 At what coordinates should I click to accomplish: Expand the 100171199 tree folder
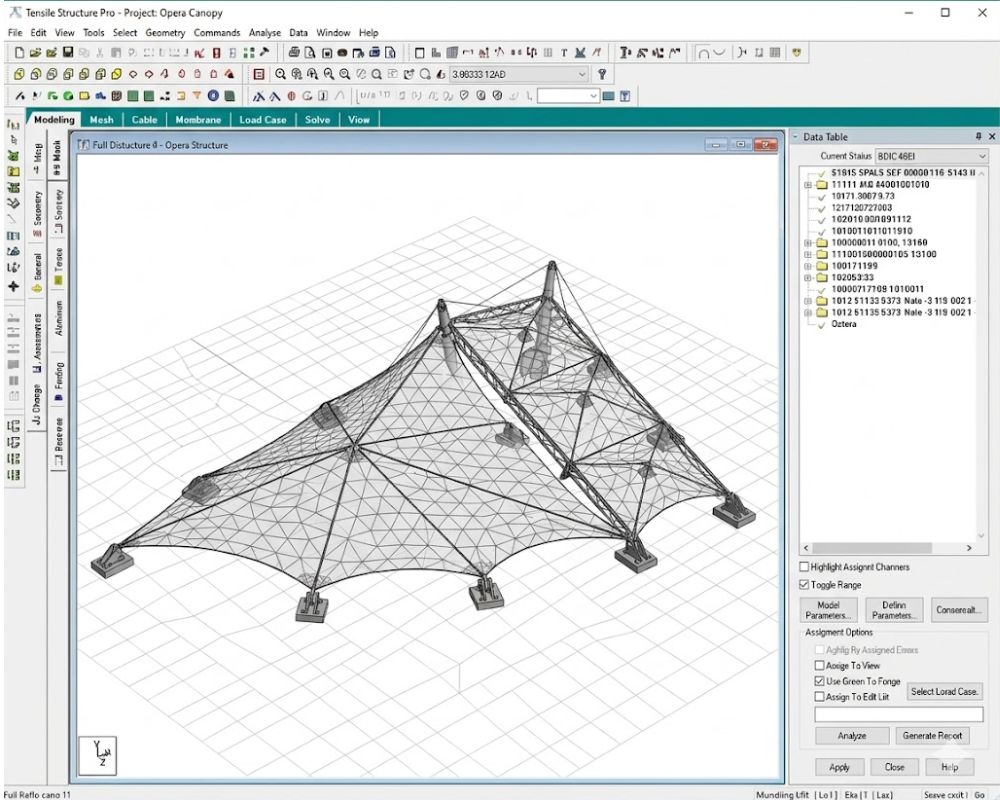tap(808, 266)
